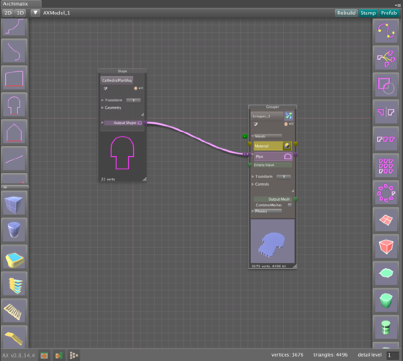Toggle the CombineMeshes checkbox
Viewport: 403px width, 361px height.
290,205
